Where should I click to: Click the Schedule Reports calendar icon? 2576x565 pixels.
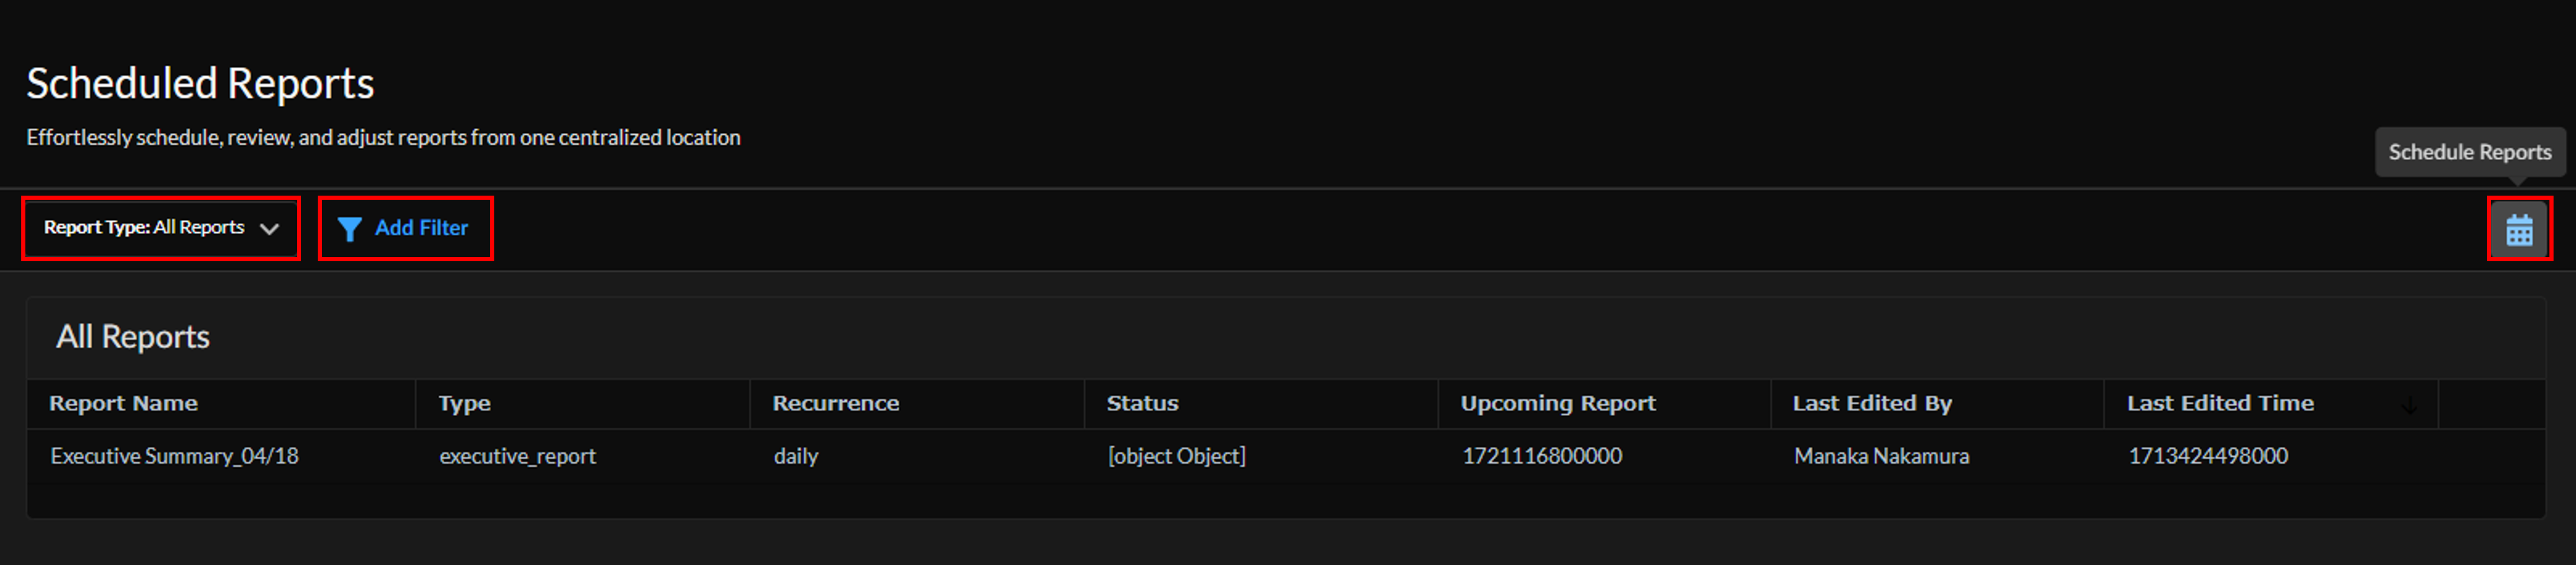click(x=2518, y=229)
